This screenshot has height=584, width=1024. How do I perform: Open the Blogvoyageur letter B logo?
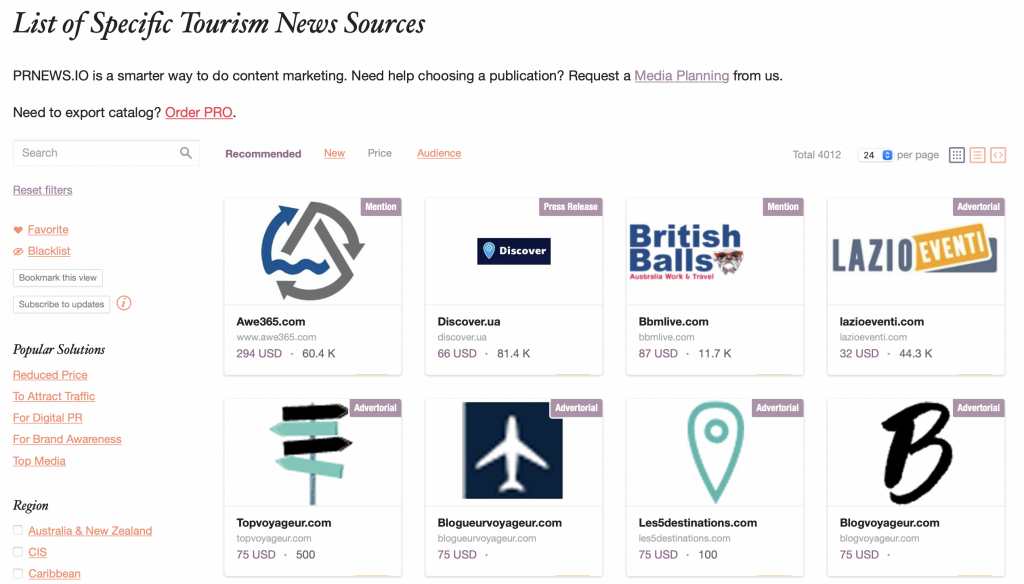point(916,452)
